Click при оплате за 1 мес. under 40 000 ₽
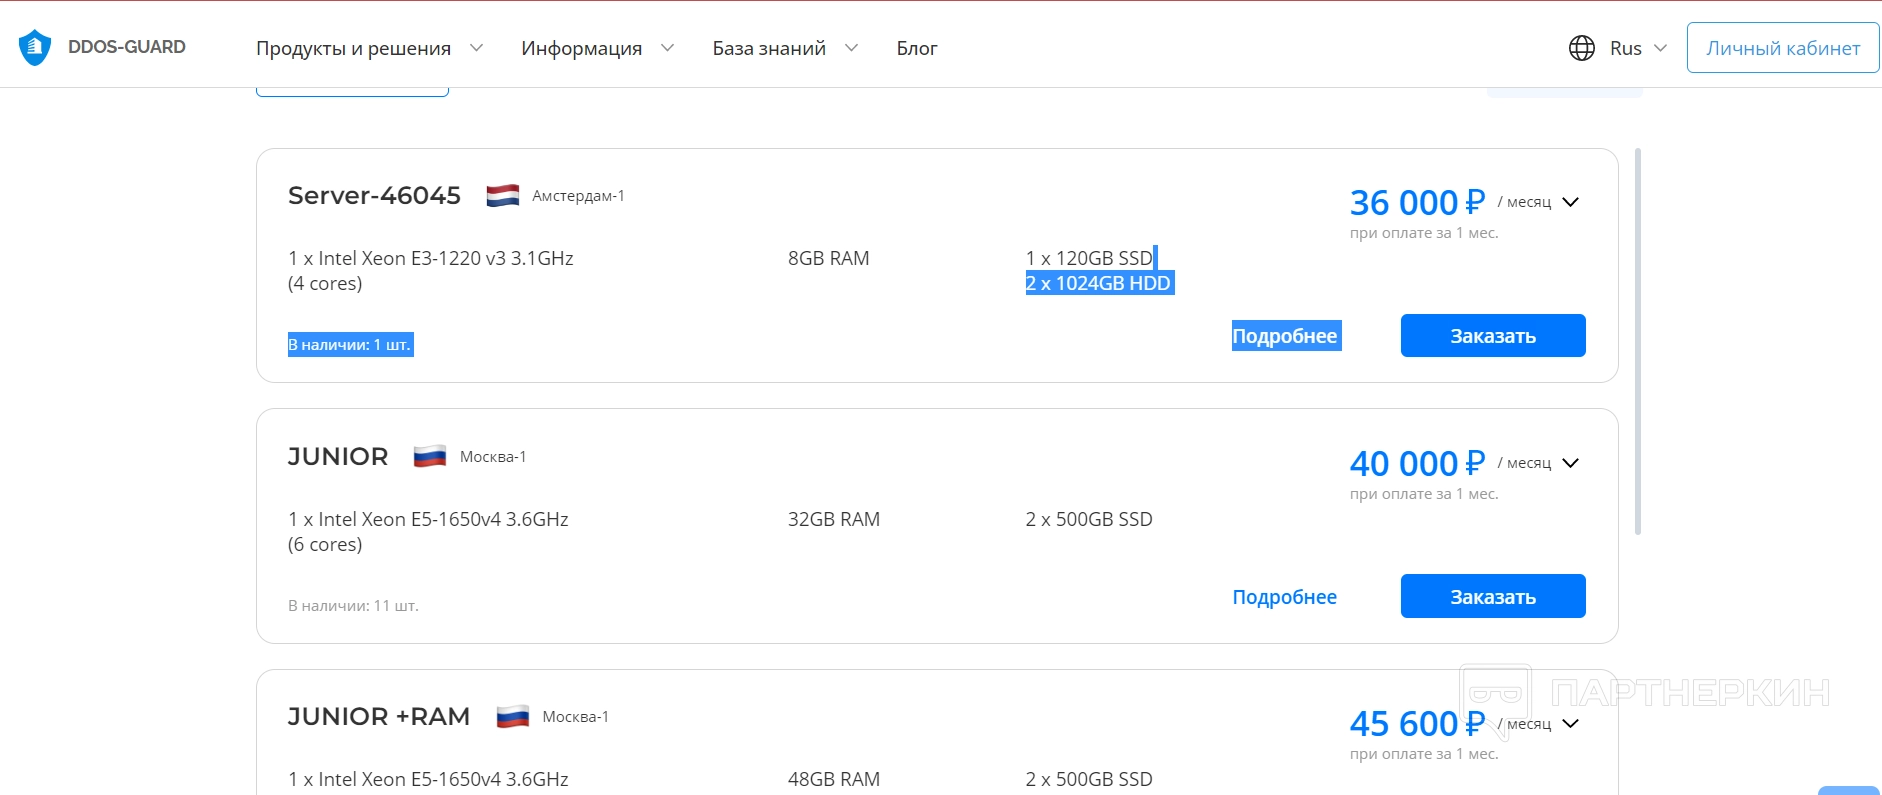Screen dimensions: 1882x795 1424,494
